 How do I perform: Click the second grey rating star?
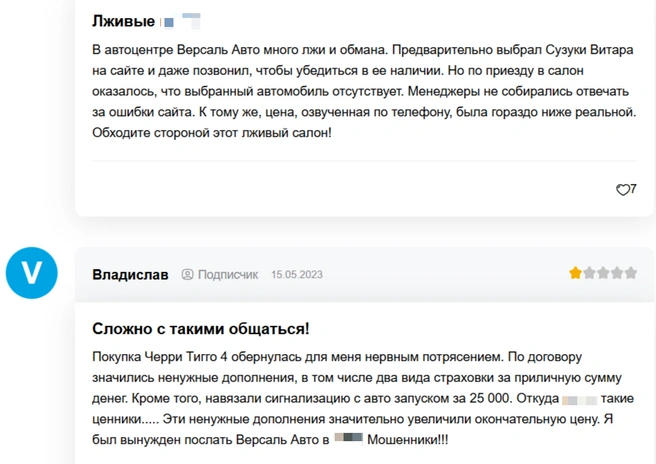point(589,273)
